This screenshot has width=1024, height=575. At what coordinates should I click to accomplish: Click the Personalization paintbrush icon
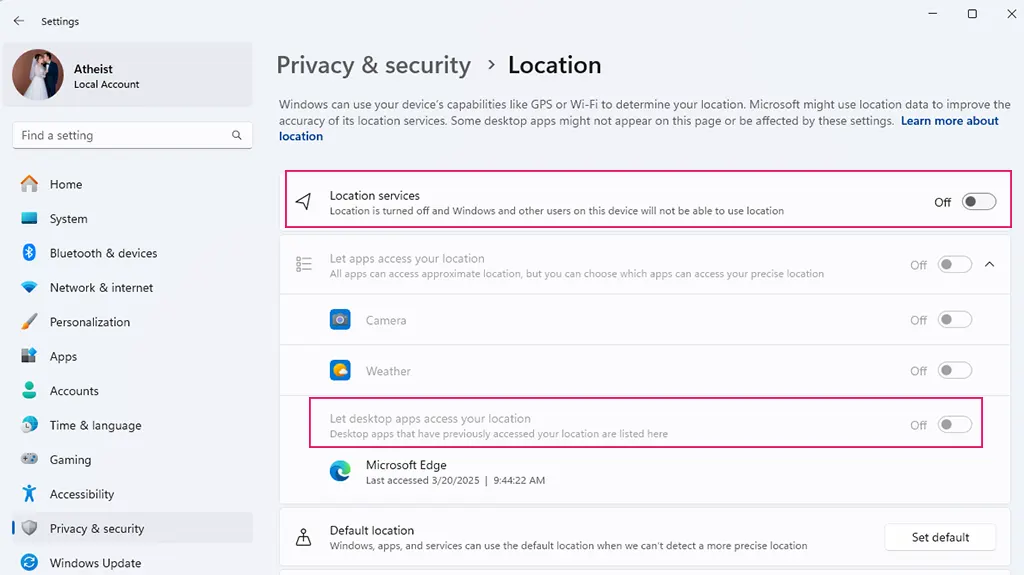click(x=29, y=322)
